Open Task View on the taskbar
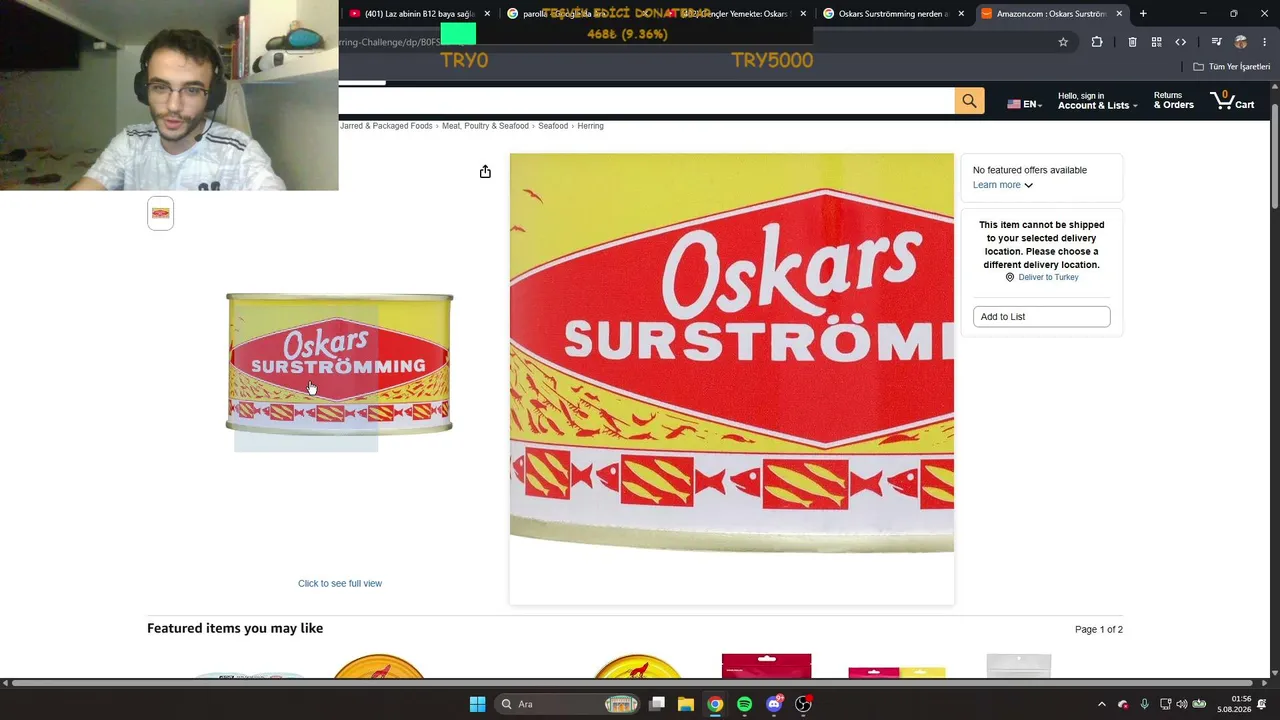This screenshot has width=1280, height=720. (x=657, y=704)
